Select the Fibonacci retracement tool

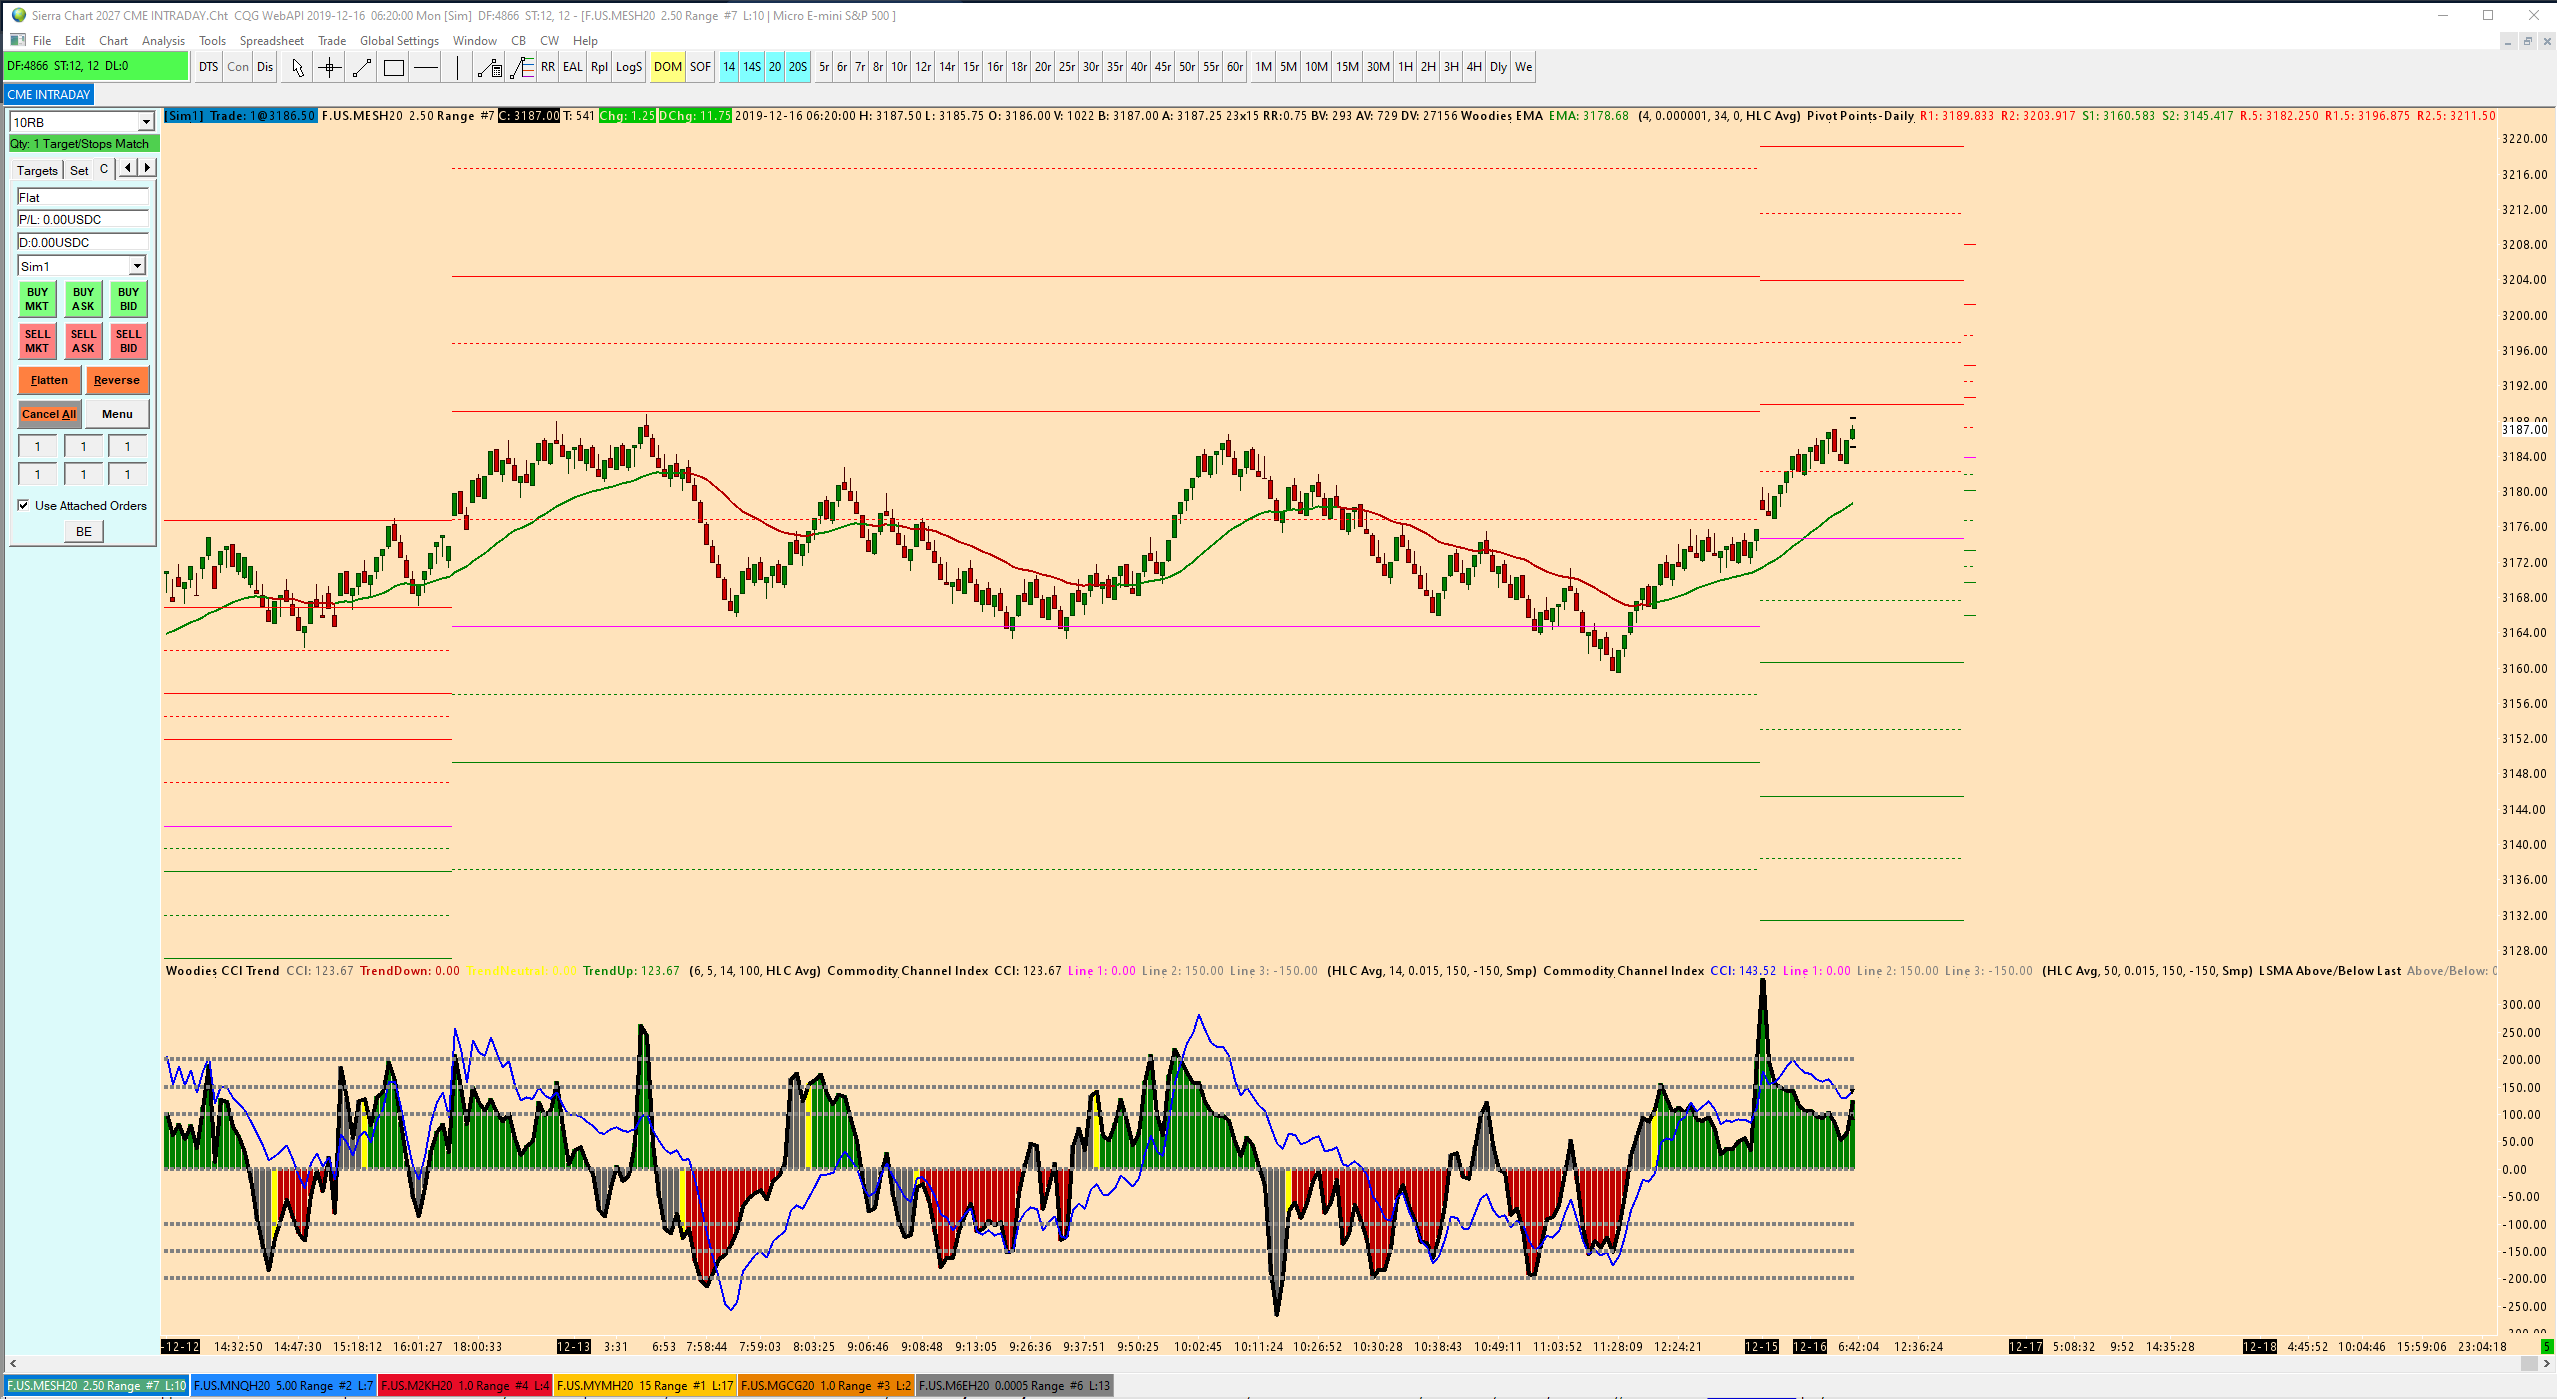[521, 67]
